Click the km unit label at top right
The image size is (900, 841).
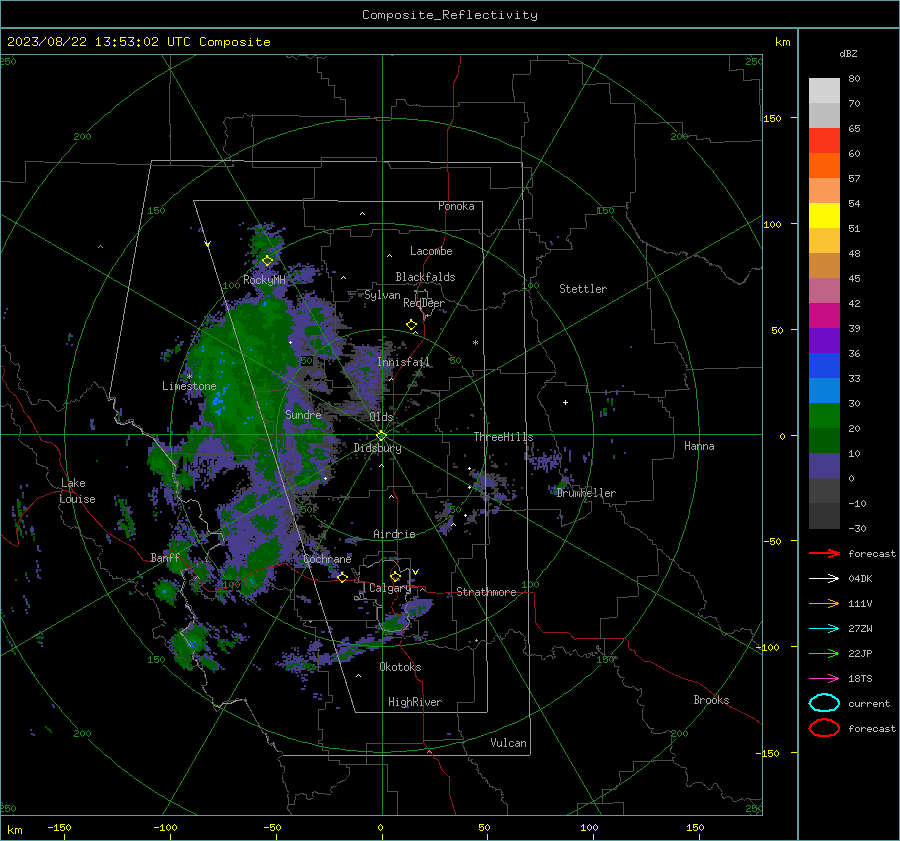782,42
